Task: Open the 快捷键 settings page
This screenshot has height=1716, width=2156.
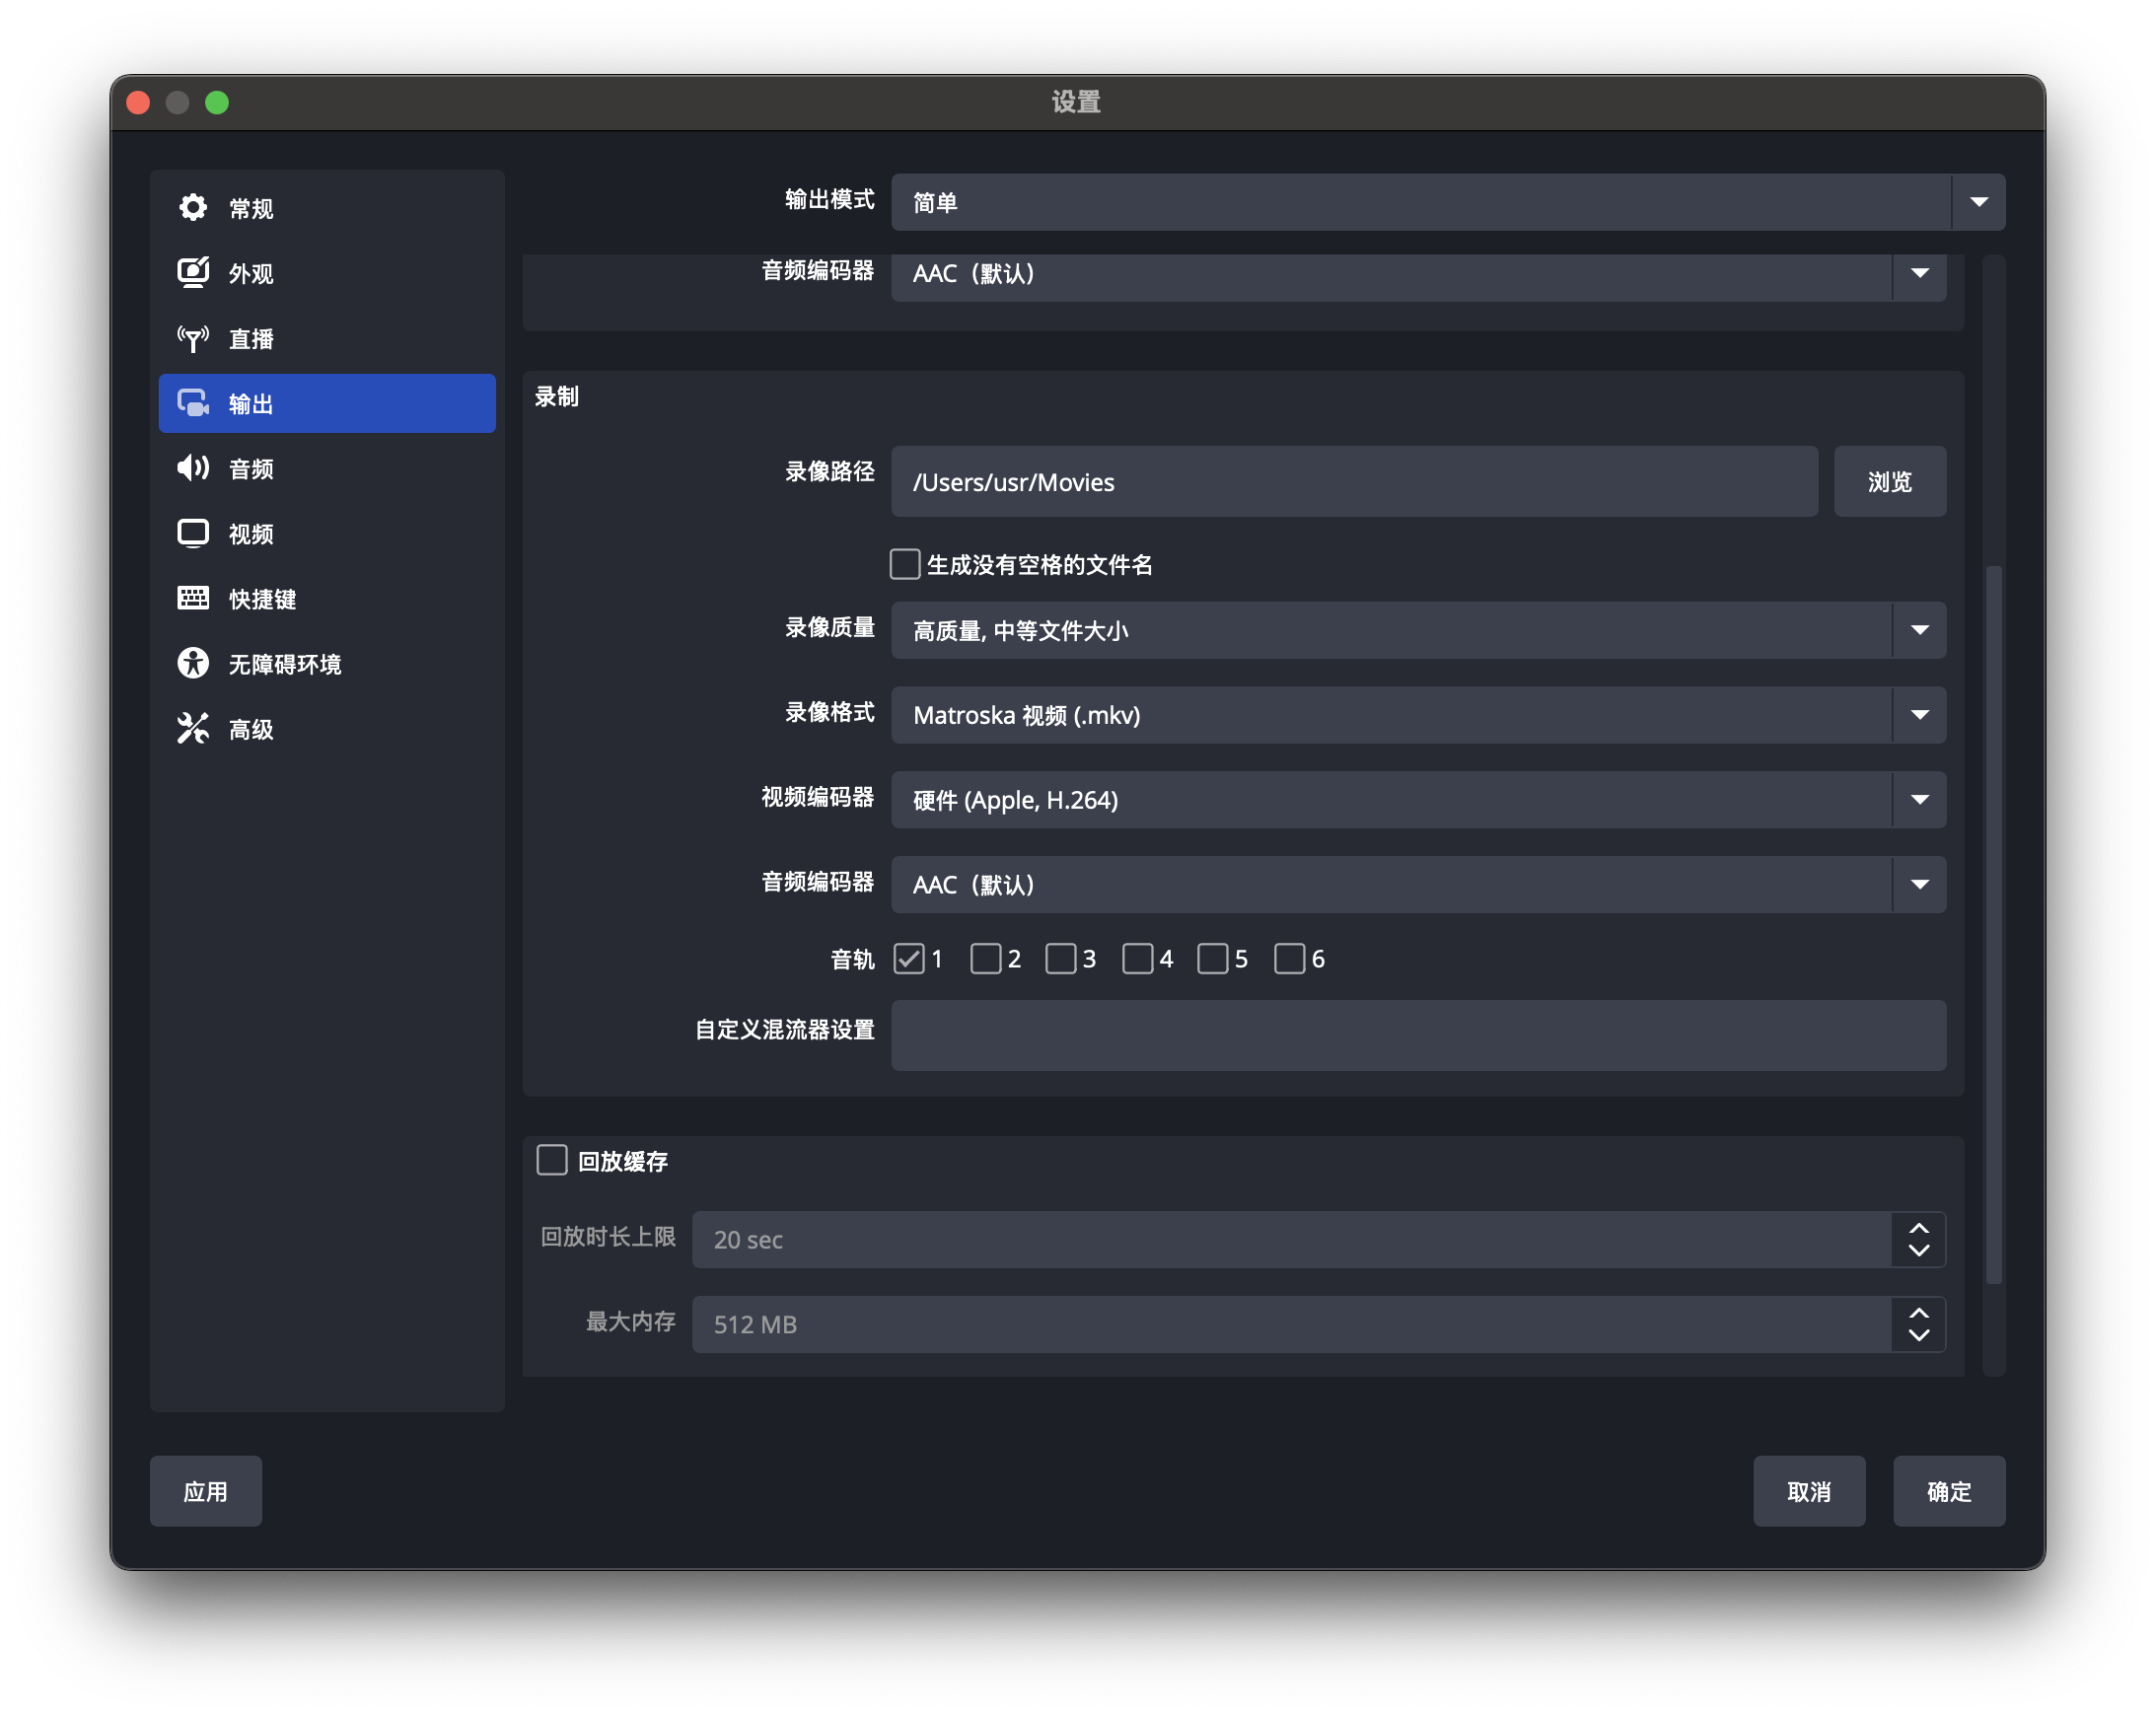Action: coord(327,598)
